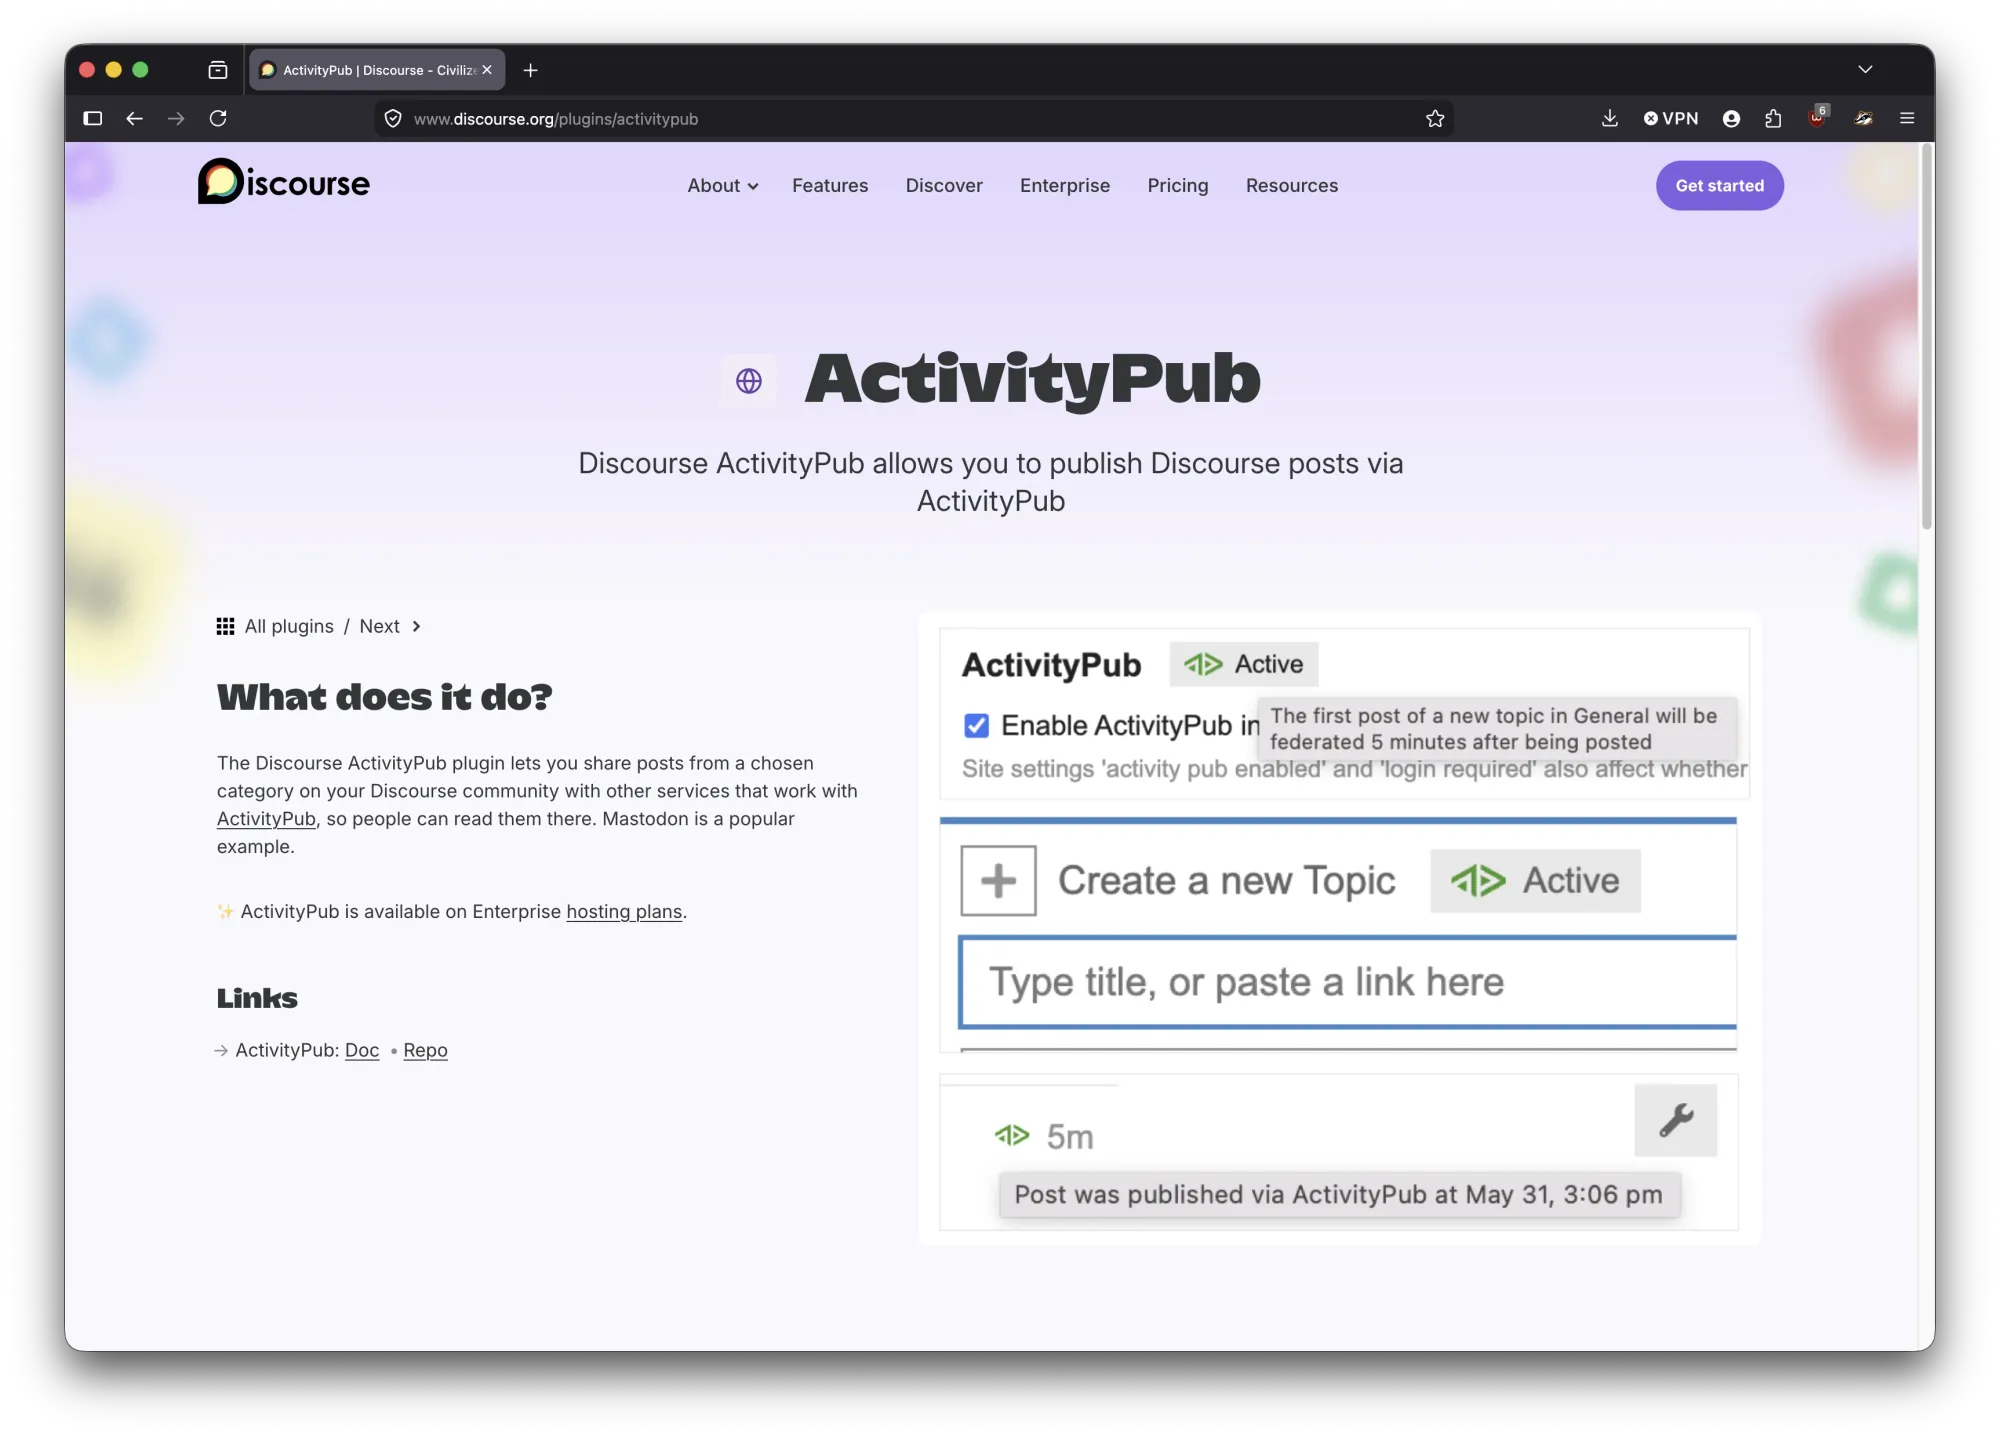The image size is (2000, 1437).
Task: Open the downloads icon
Action: pos(1609,118)
